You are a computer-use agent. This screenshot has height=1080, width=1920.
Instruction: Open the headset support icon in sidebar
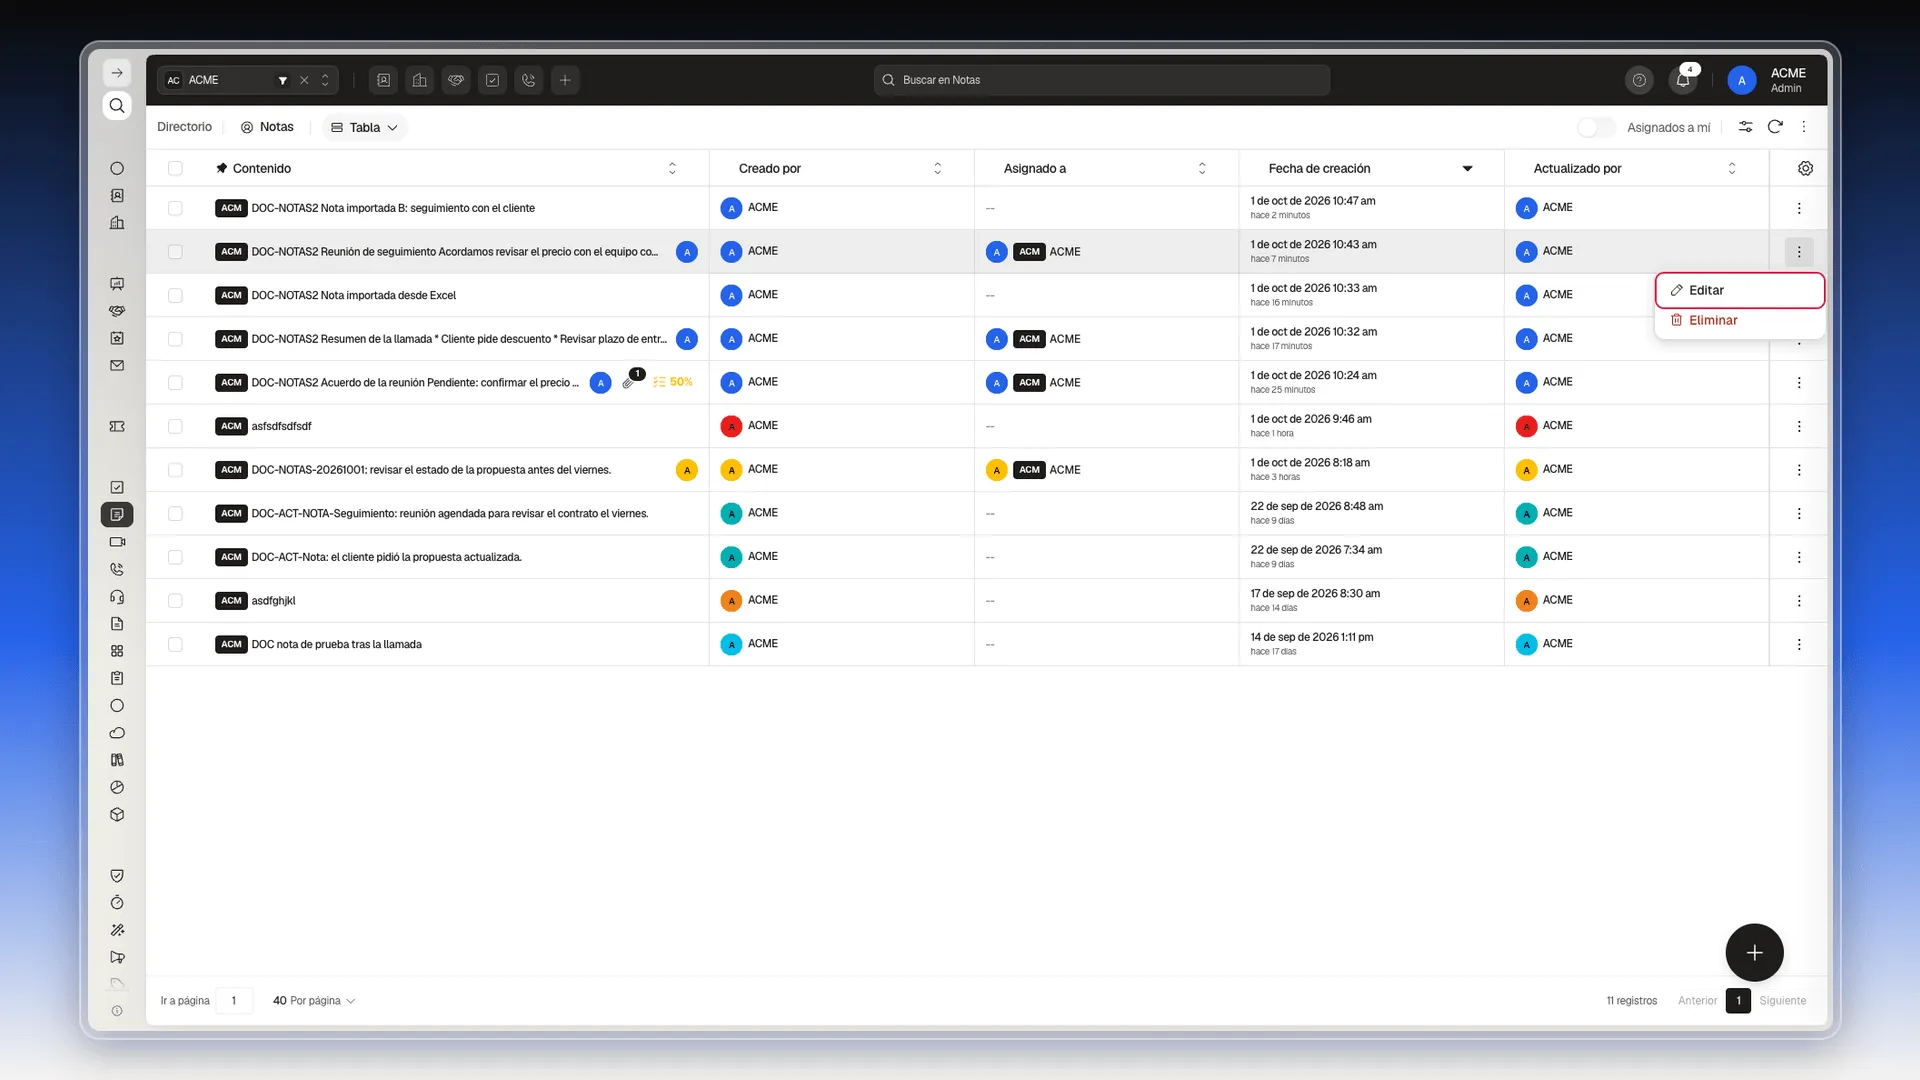117,597
